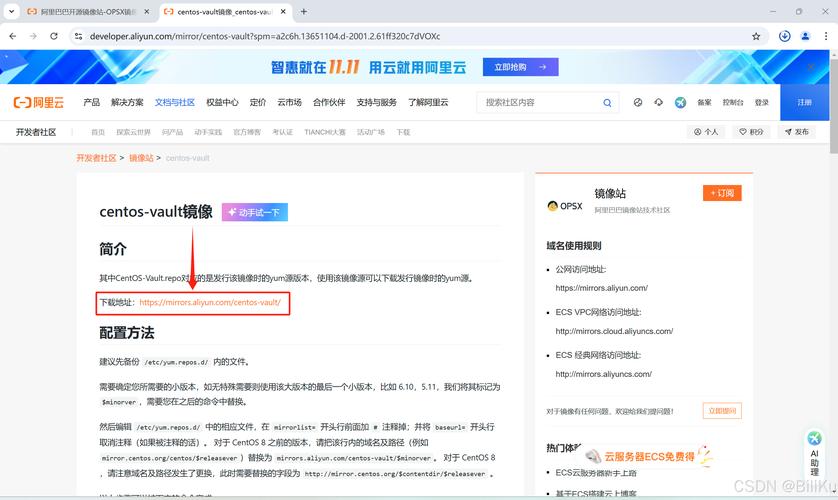Viewport: 838px width, 500px height.
Task: Open the 官方博客 nav item
Action: coord(247,132)
